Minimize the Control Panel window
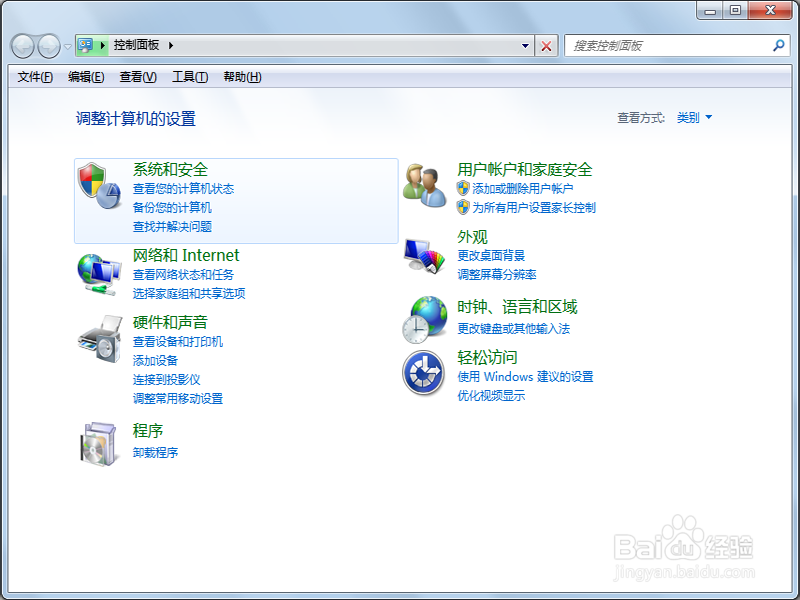 tap(710, 11)
